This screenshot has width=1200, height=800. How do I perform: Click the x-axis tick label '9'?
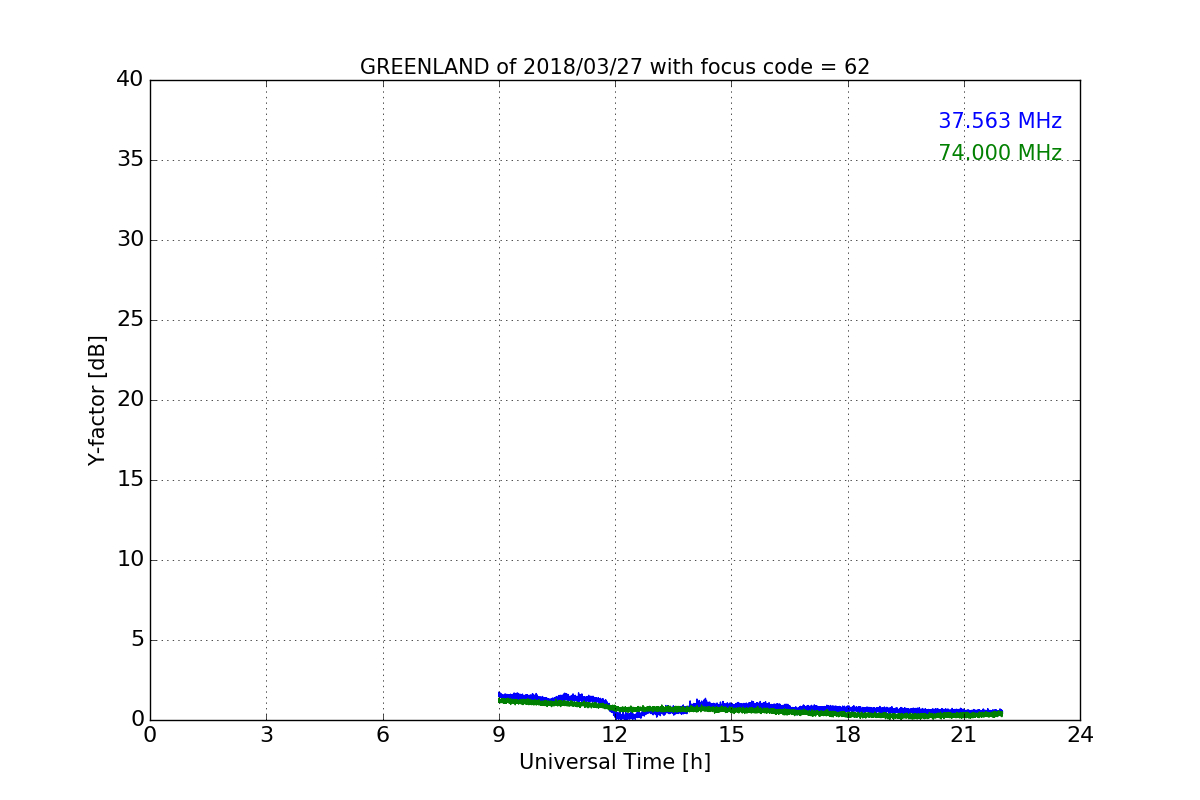499,735
